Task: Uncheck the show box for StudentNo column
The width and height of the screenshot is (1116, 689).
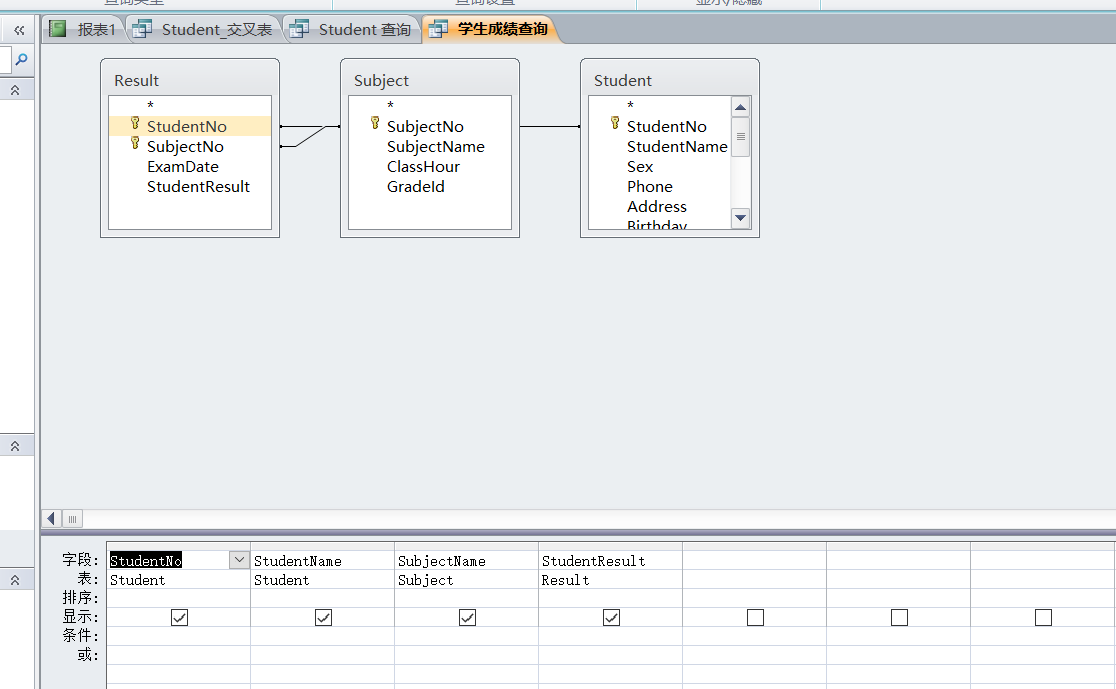Action: pos(179,618)
